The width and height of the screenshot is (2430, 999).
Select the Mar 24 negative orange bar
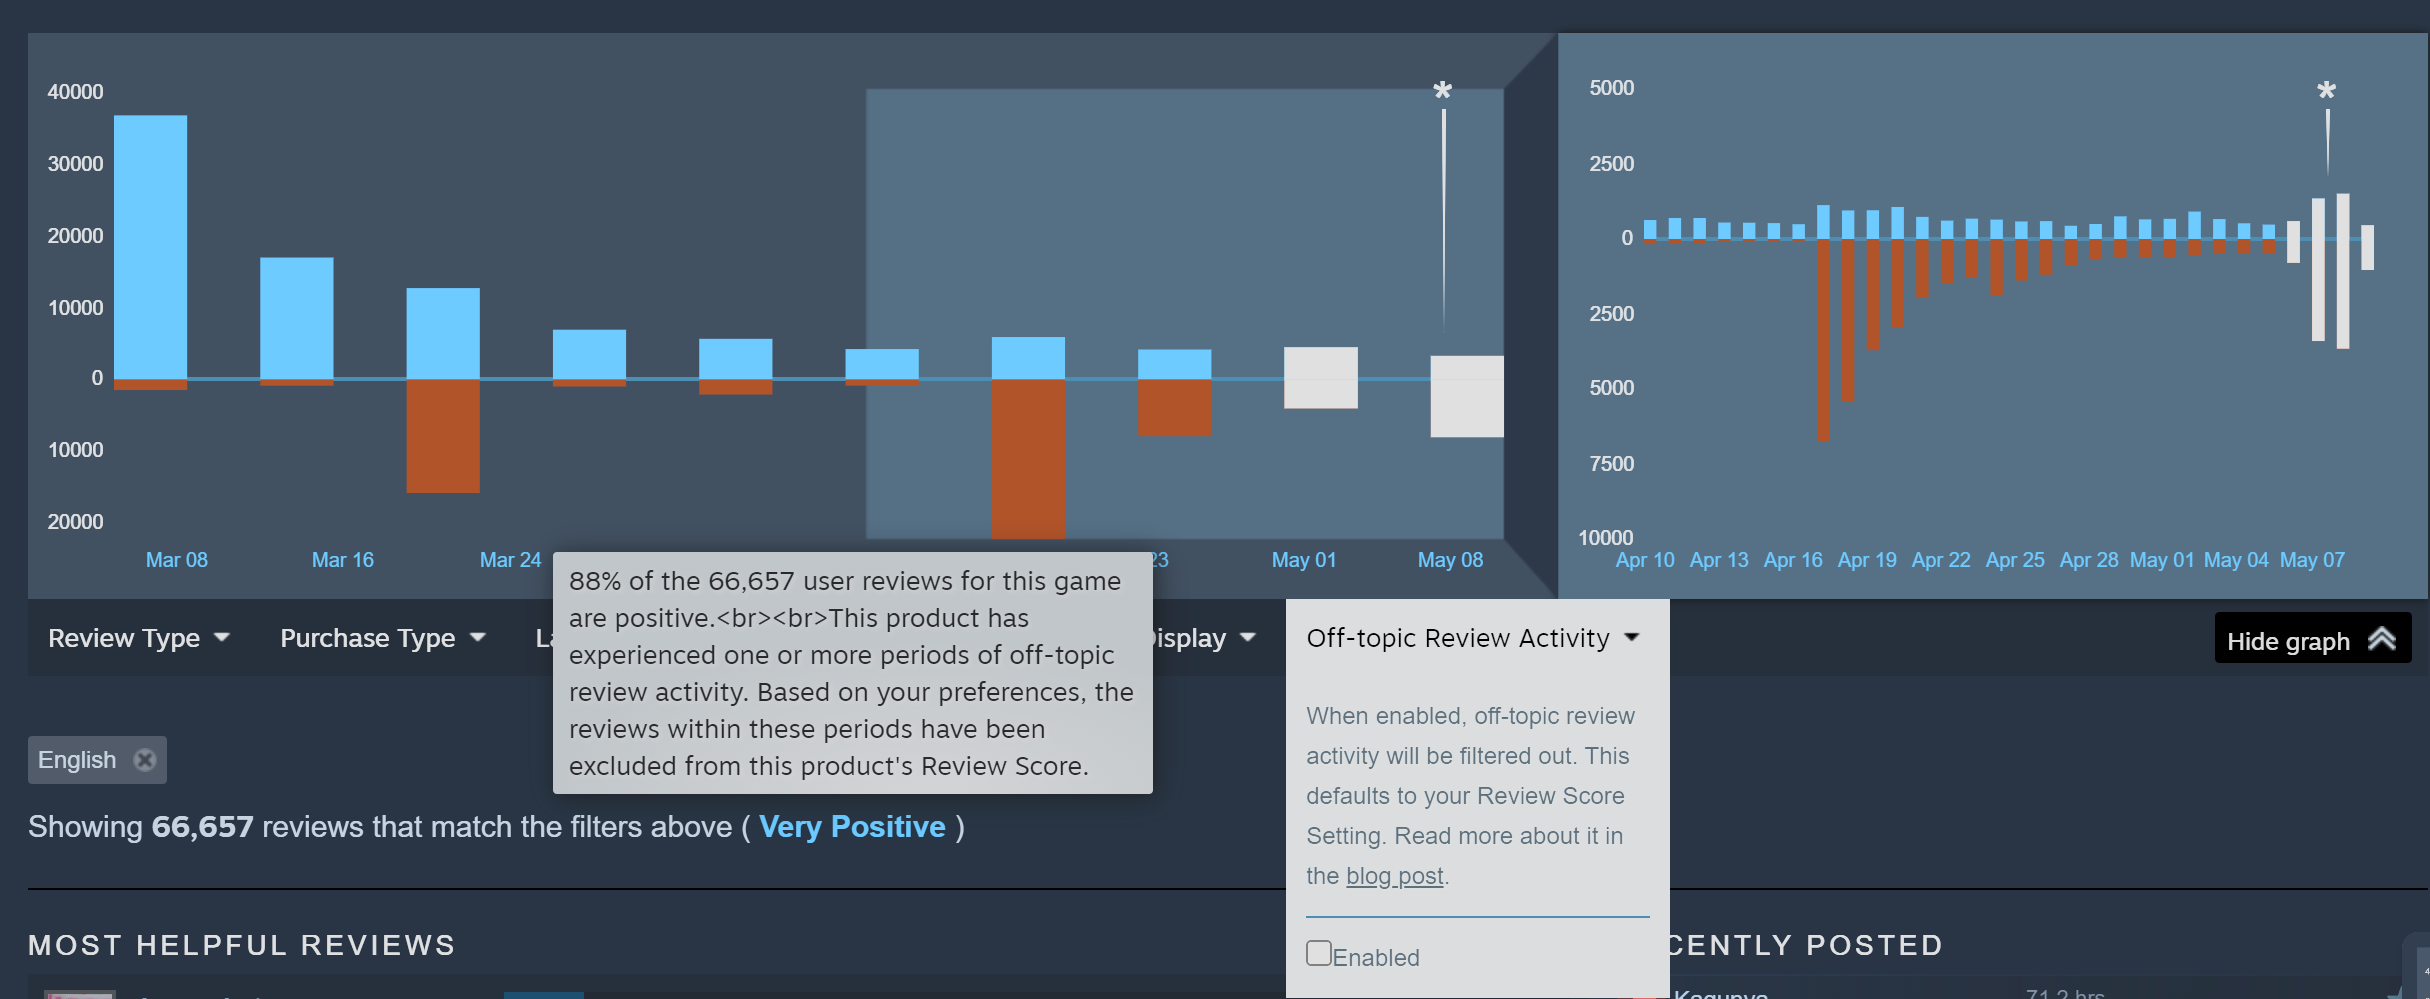click(x=443, y=436)
